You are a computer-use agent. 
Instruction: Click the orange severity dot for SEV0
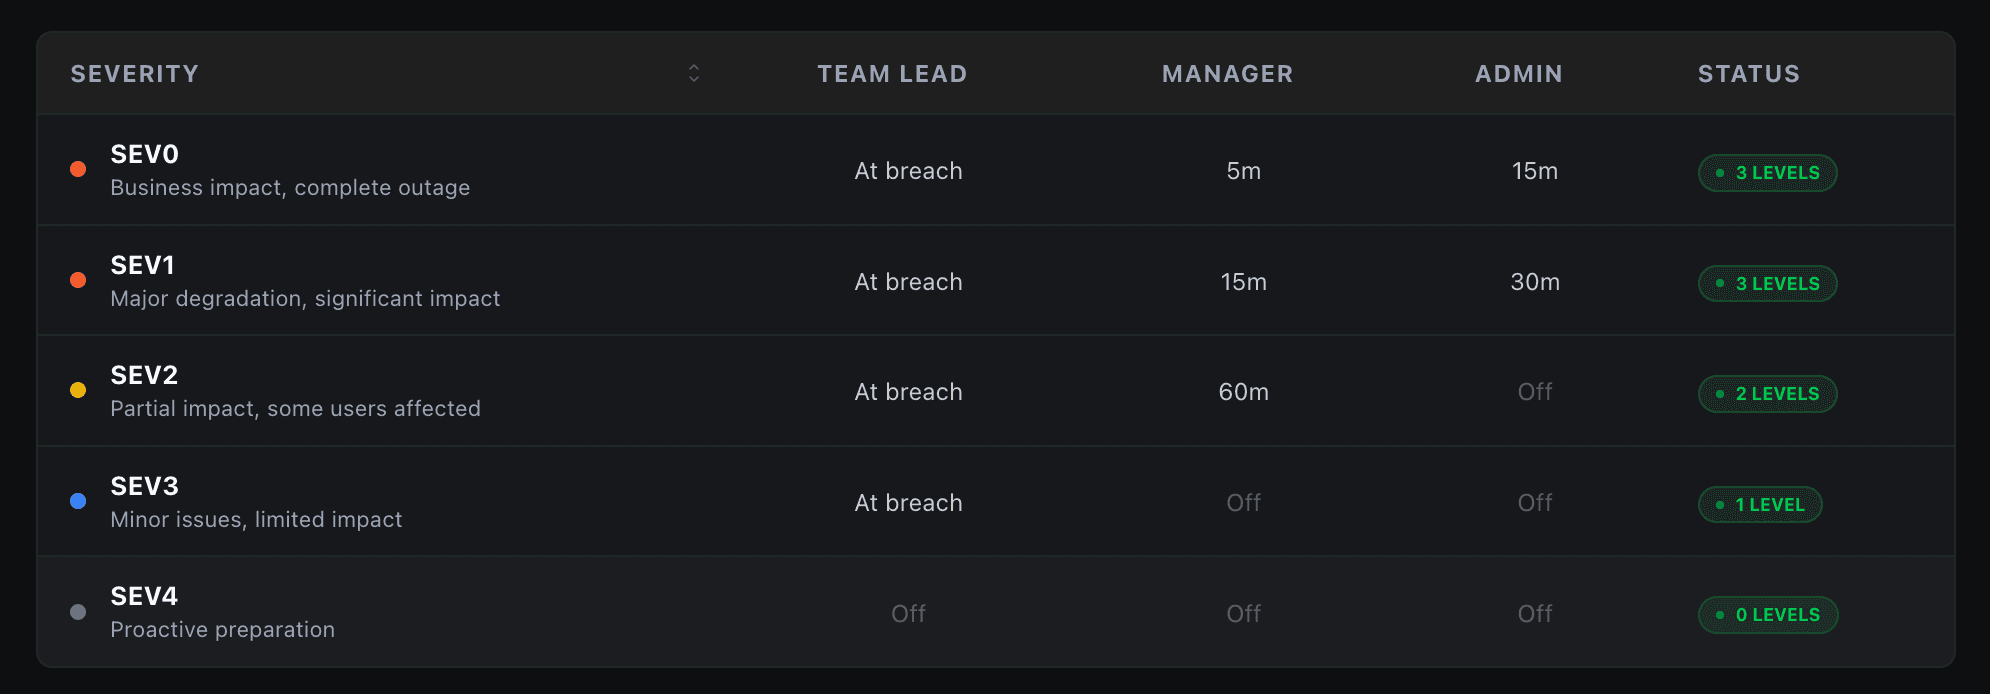click(x=78, y=170)
